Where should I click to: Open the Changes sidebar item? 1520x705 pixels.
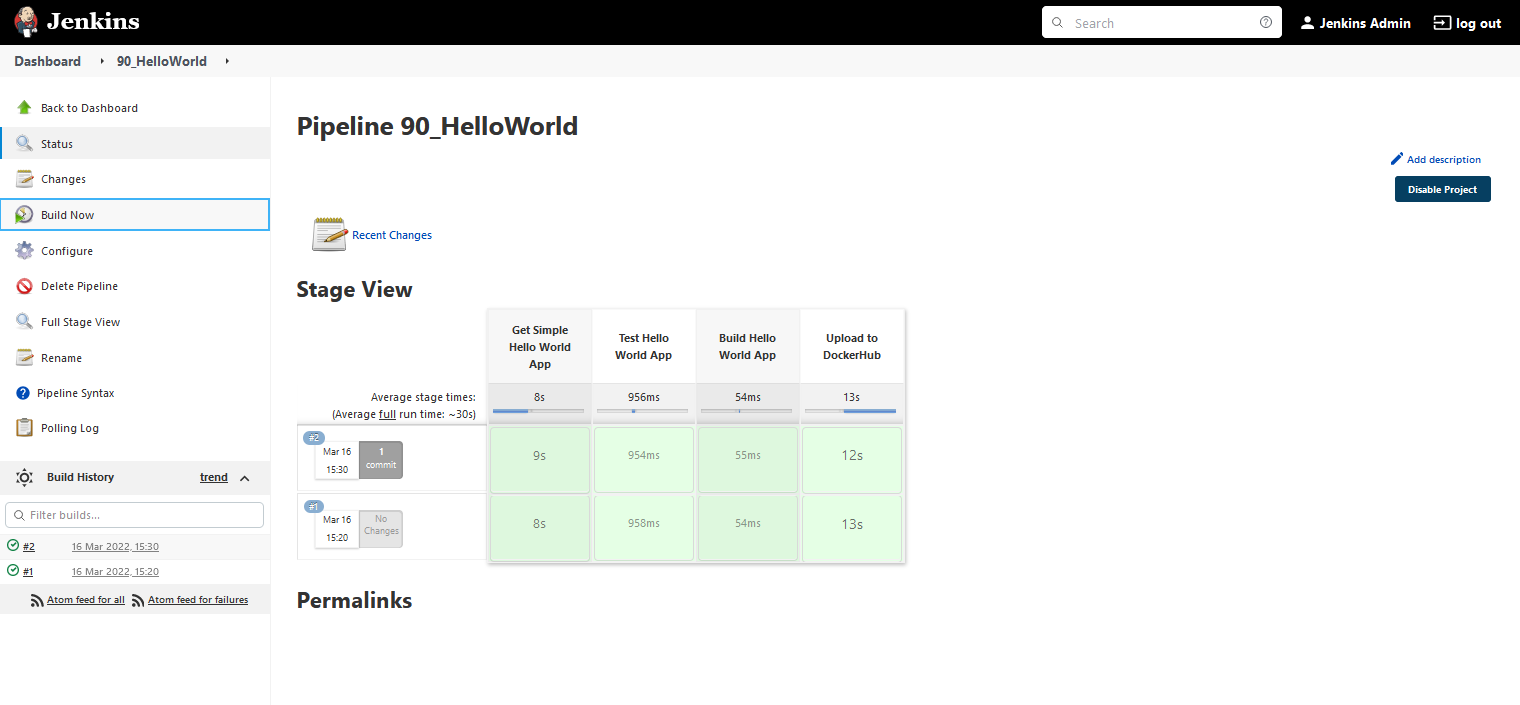coord(63,180)
